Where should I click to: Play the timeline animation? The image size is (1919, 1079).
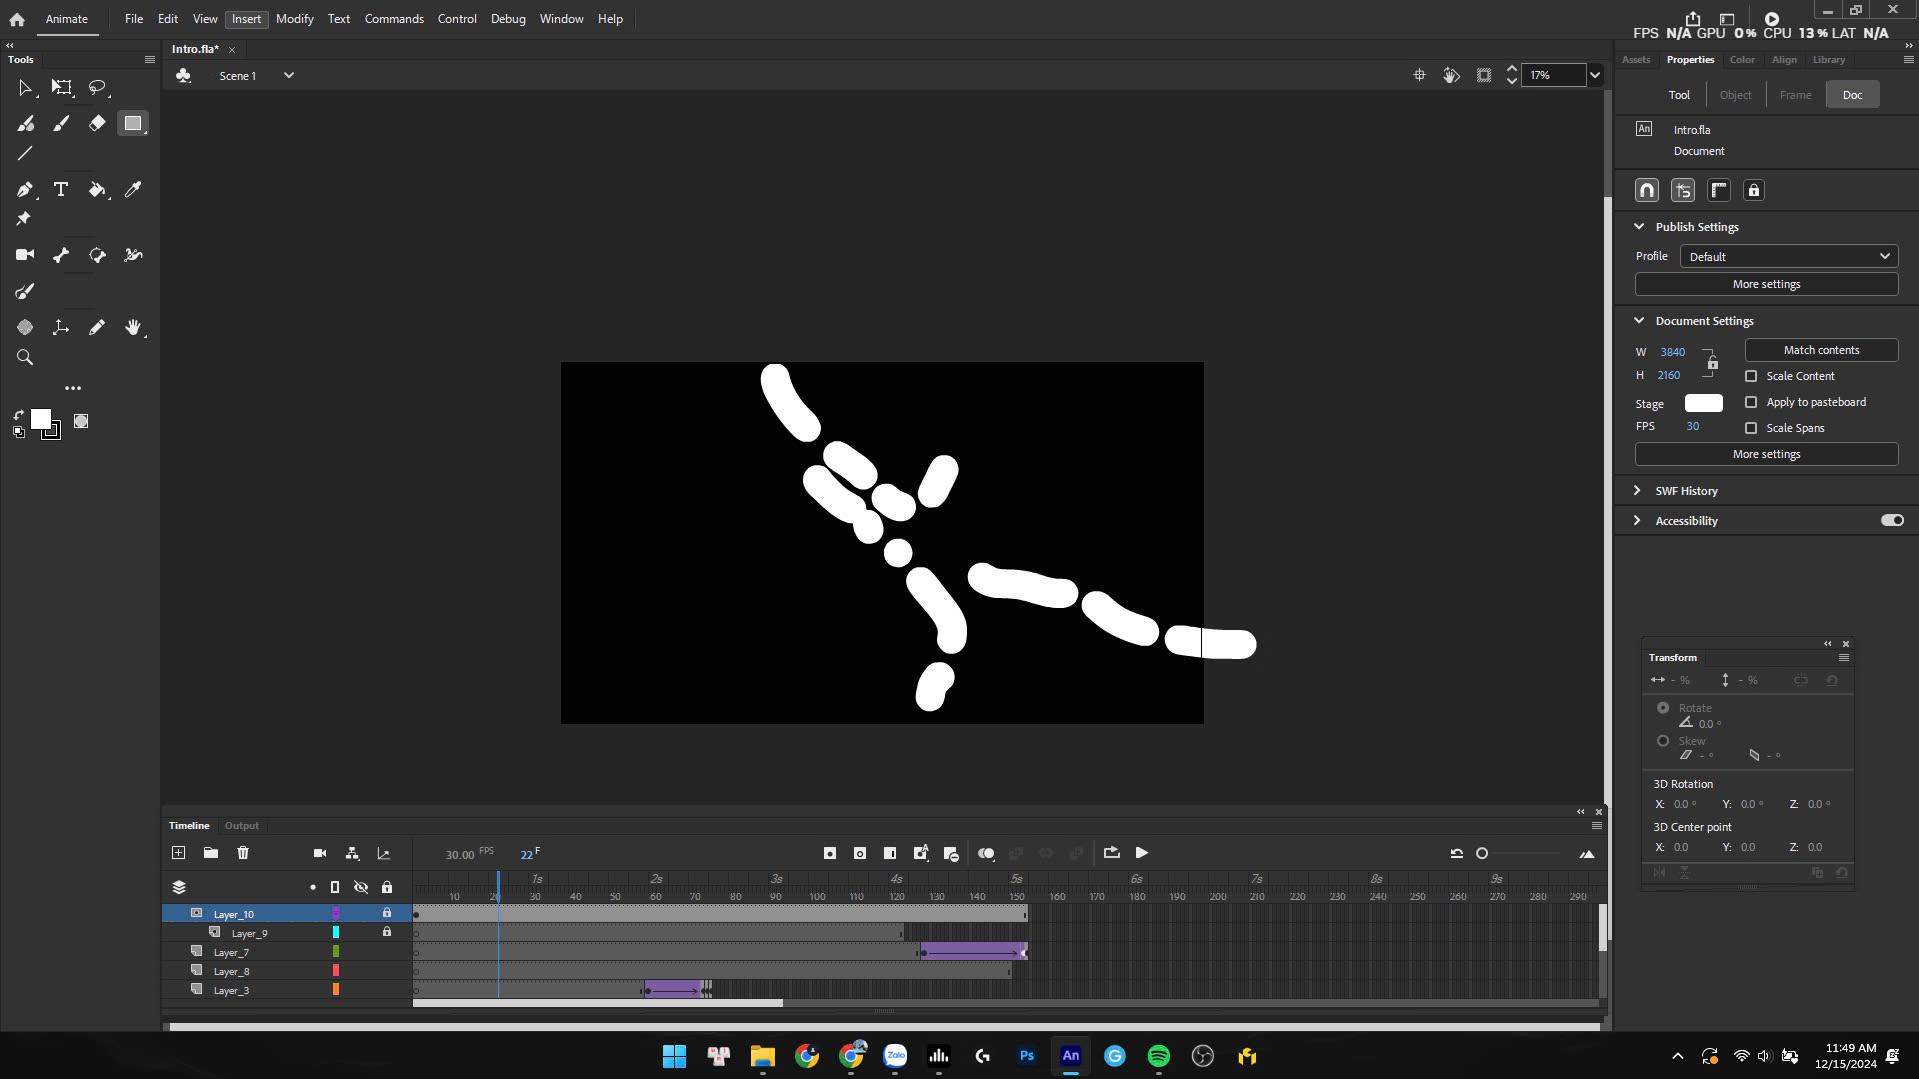[1142, 853]
